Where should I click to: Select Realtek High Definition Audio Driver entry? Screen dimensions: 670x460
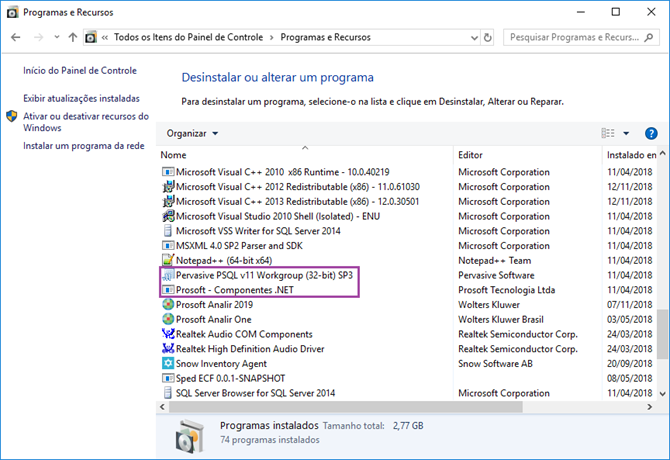250,349
